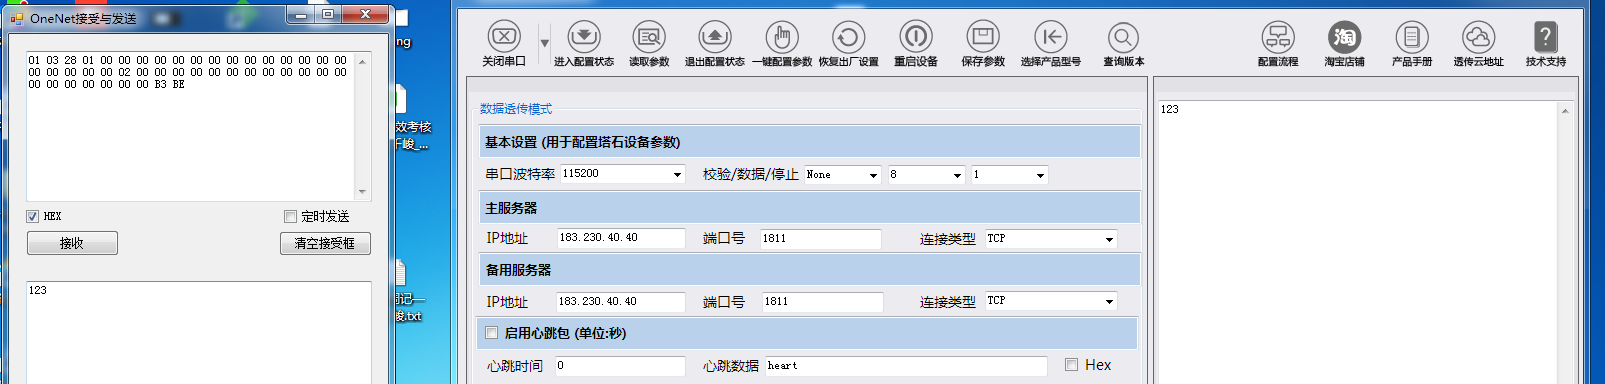Screen dimensions: 1605x384
Task: Click the 恢复出厂设置 restore icon
Action: (x=848, y=37)
